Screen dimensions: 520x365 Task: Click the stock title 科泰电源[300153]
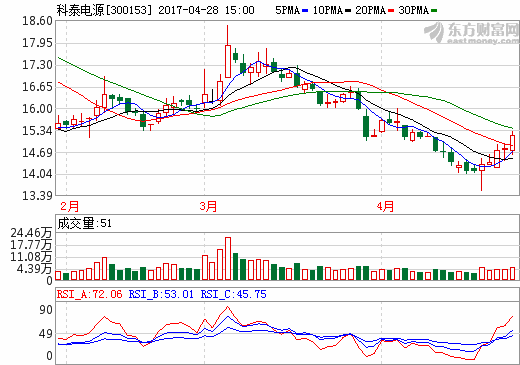coord(104,10)
